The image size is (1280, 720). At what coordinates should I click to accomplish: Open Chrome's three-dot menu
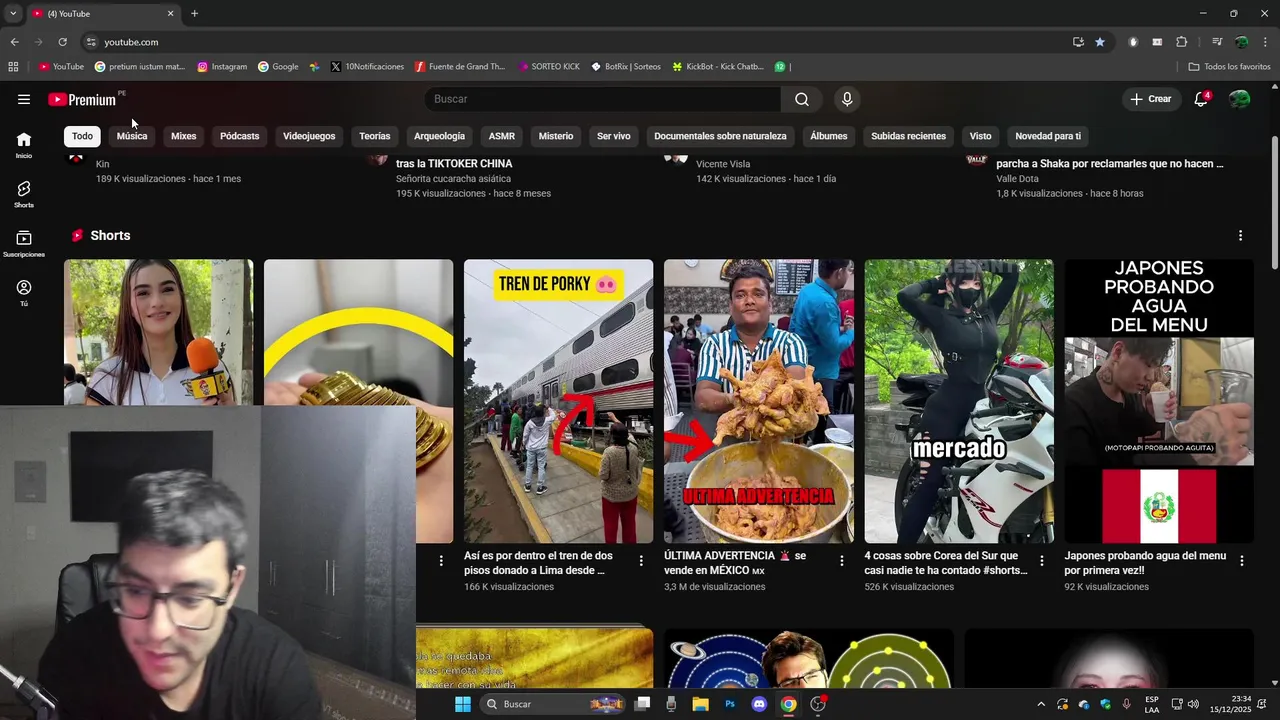point(1265,42)
